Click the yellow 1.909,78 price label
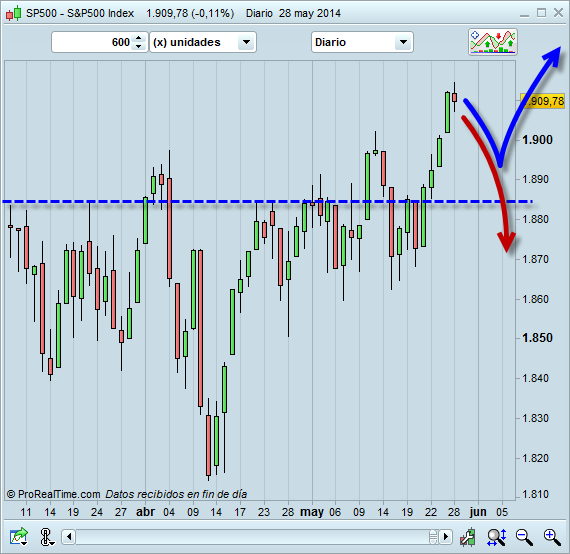The width and height of the screenshot is (570, 554). pos(542,101)
